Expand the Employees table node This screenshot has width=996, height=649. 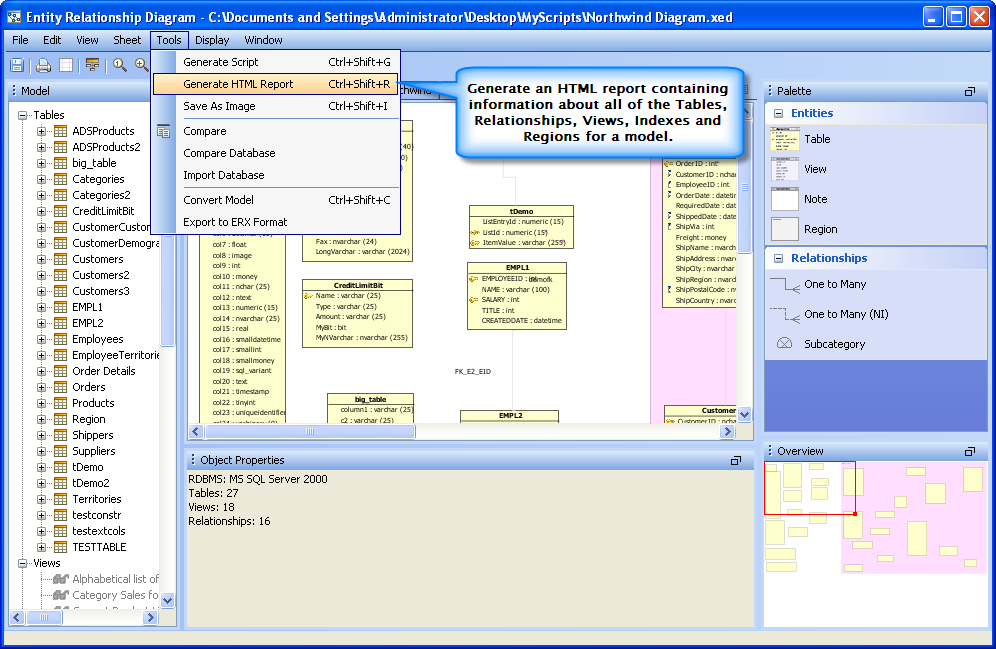(41, 339)
